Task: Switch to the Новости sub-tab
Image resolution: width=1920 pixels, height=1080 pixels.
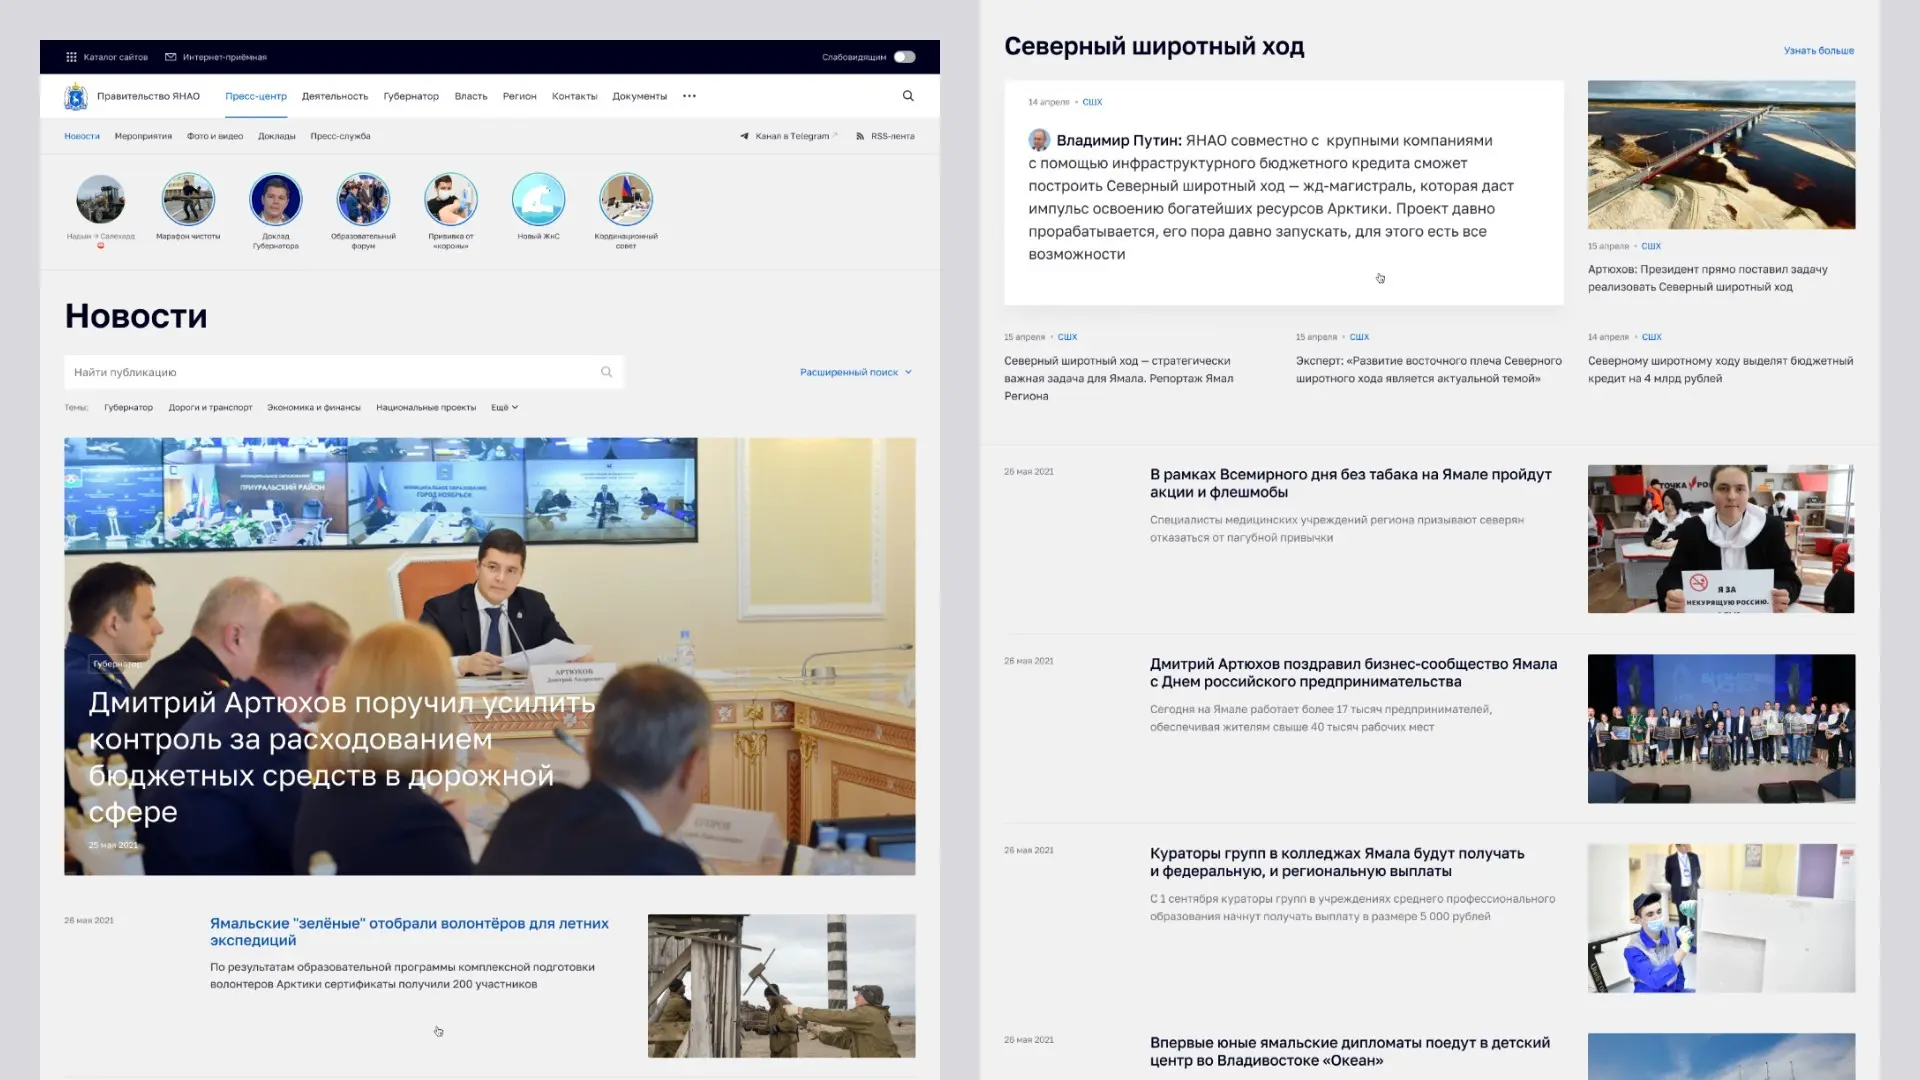Action: click(x=82, y=136)
